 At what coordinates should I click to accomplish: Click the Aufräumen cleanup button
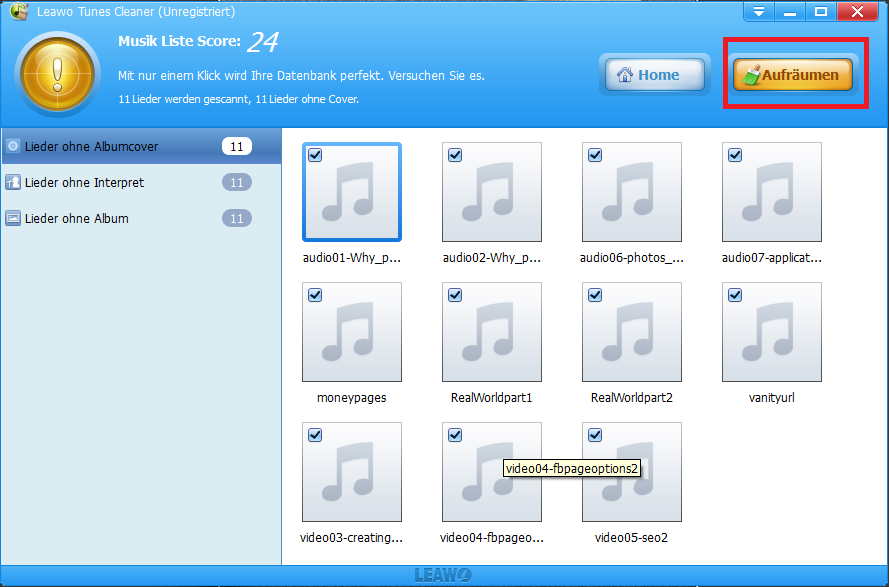pos(793,75)
